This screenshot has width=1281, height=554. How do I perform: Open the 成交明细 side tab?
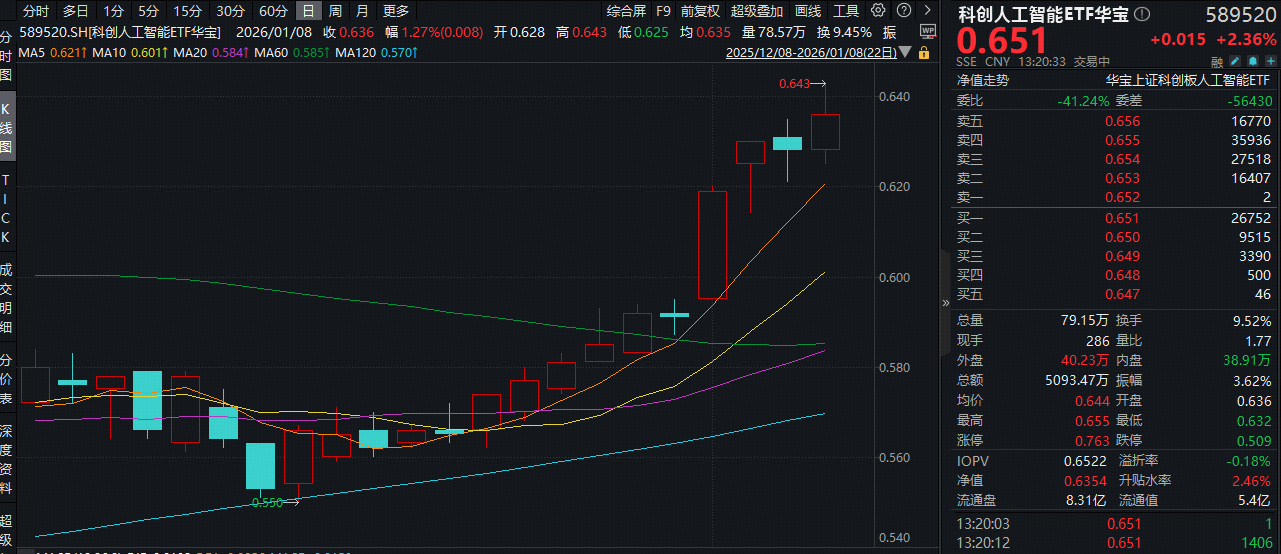coord(6,298)
